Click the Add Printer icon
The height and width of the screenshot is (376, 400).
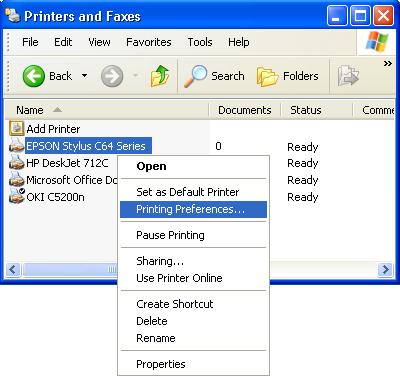16,128
